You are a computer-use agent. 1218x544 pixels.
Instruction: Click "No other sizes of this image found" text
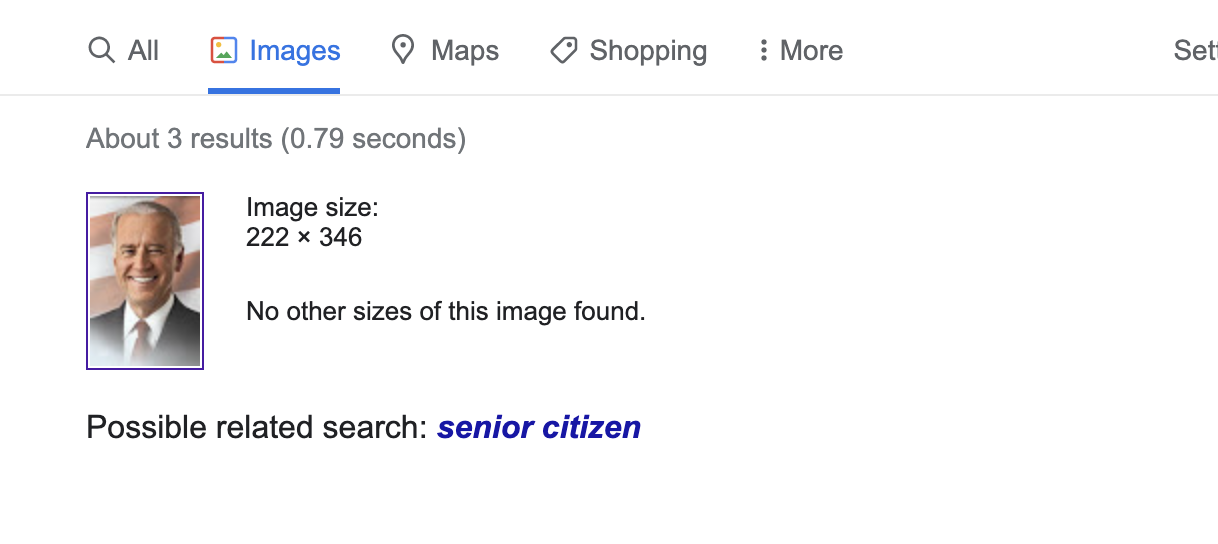pos(446,311)
